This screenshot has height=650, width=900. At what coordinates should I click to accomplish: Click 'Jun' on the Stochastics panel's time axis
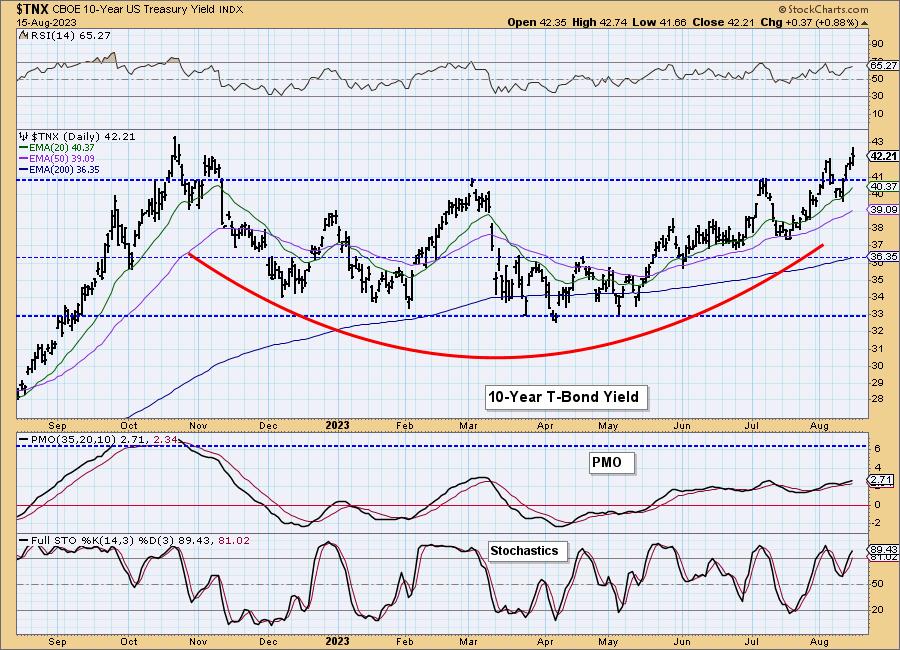681,641
